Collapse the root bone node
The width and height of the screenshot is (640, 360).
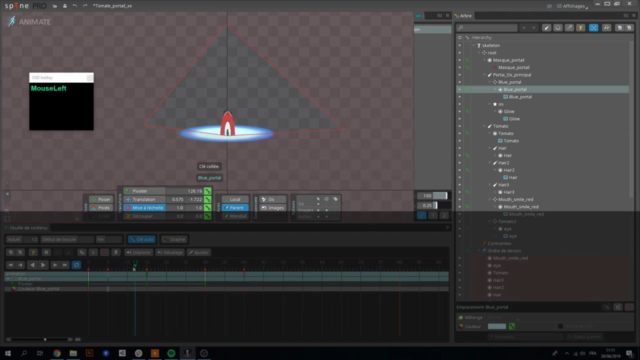pyautogui.click(x=479, y=53)
